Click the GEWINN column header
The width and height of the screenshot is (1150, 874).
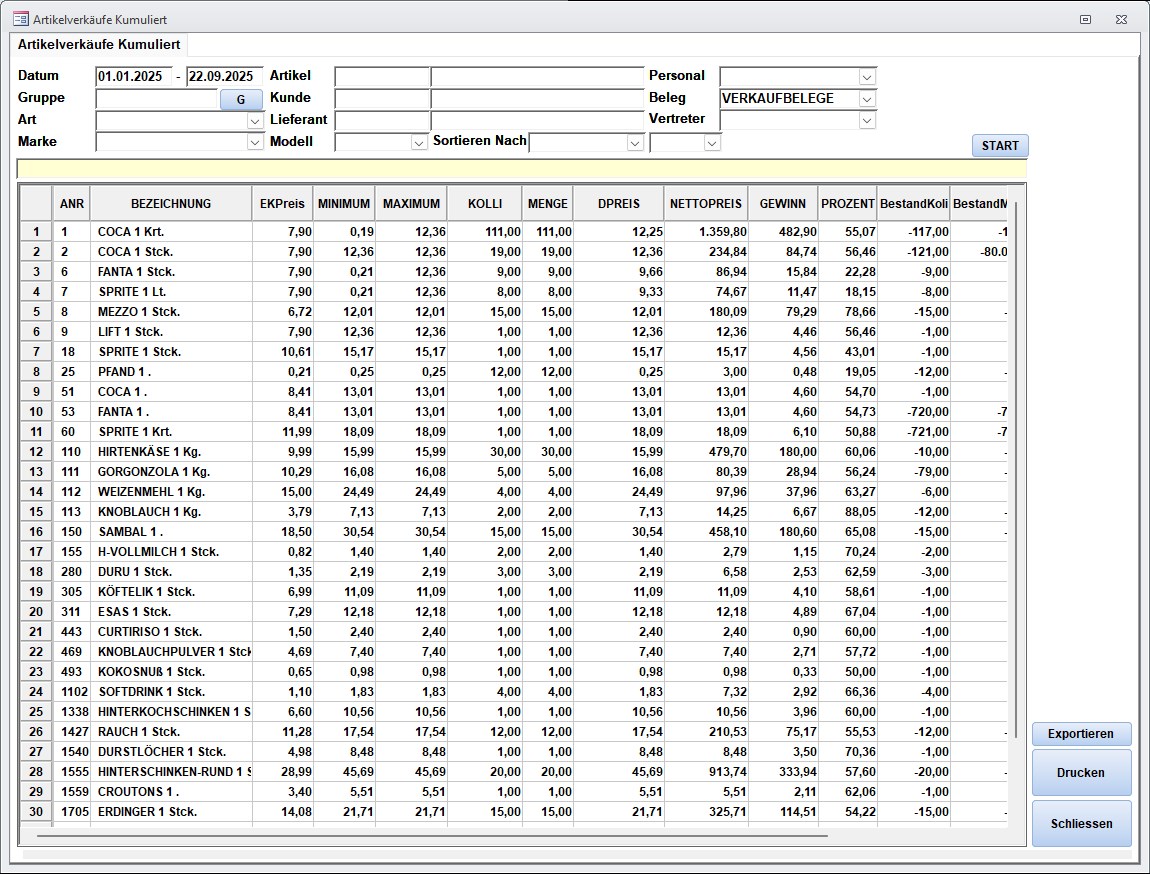tap(782, 204)
